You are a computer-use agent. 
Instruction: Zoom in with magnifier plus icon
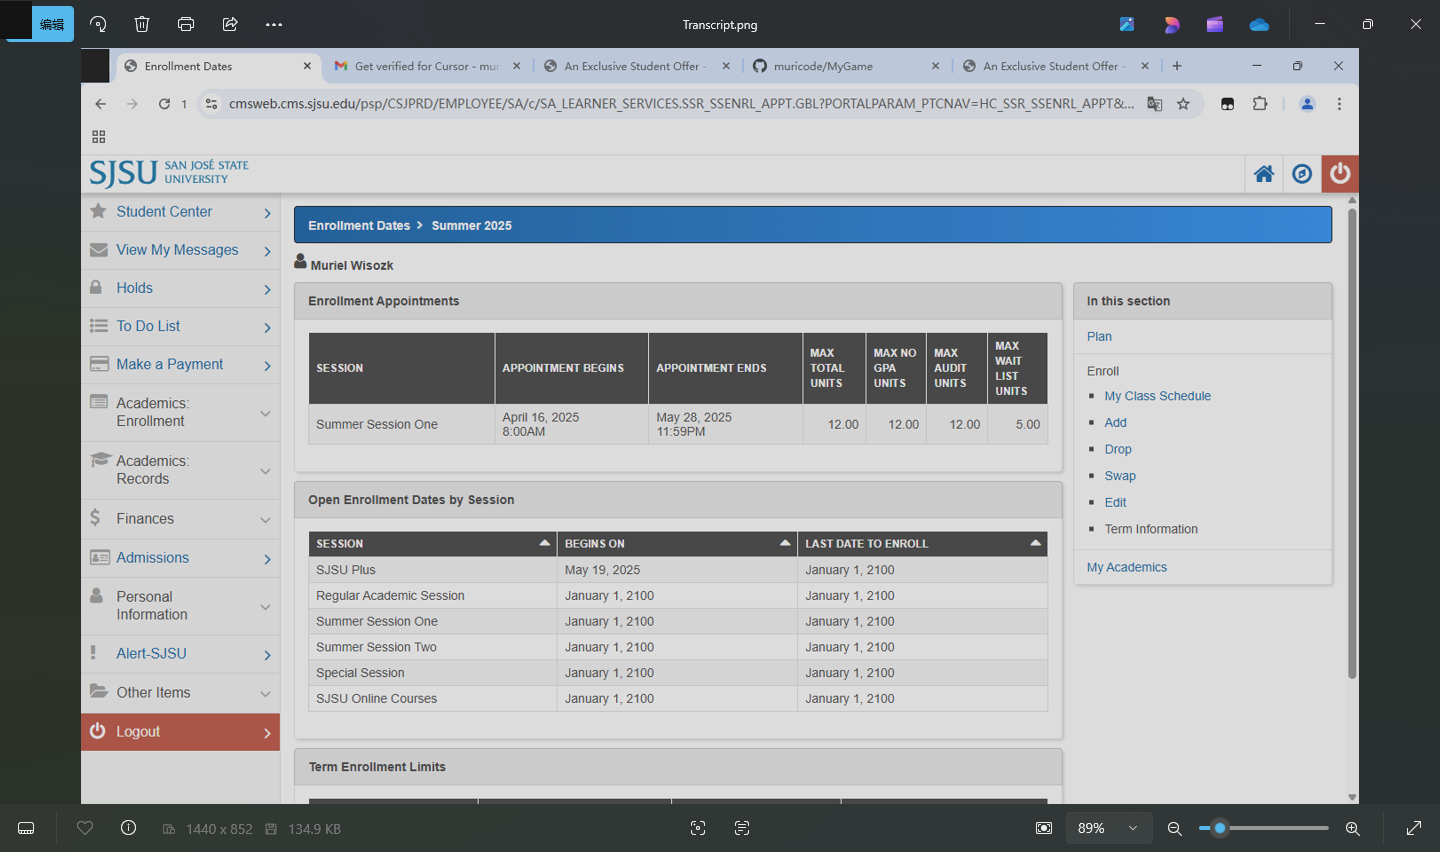[1352, 828]
